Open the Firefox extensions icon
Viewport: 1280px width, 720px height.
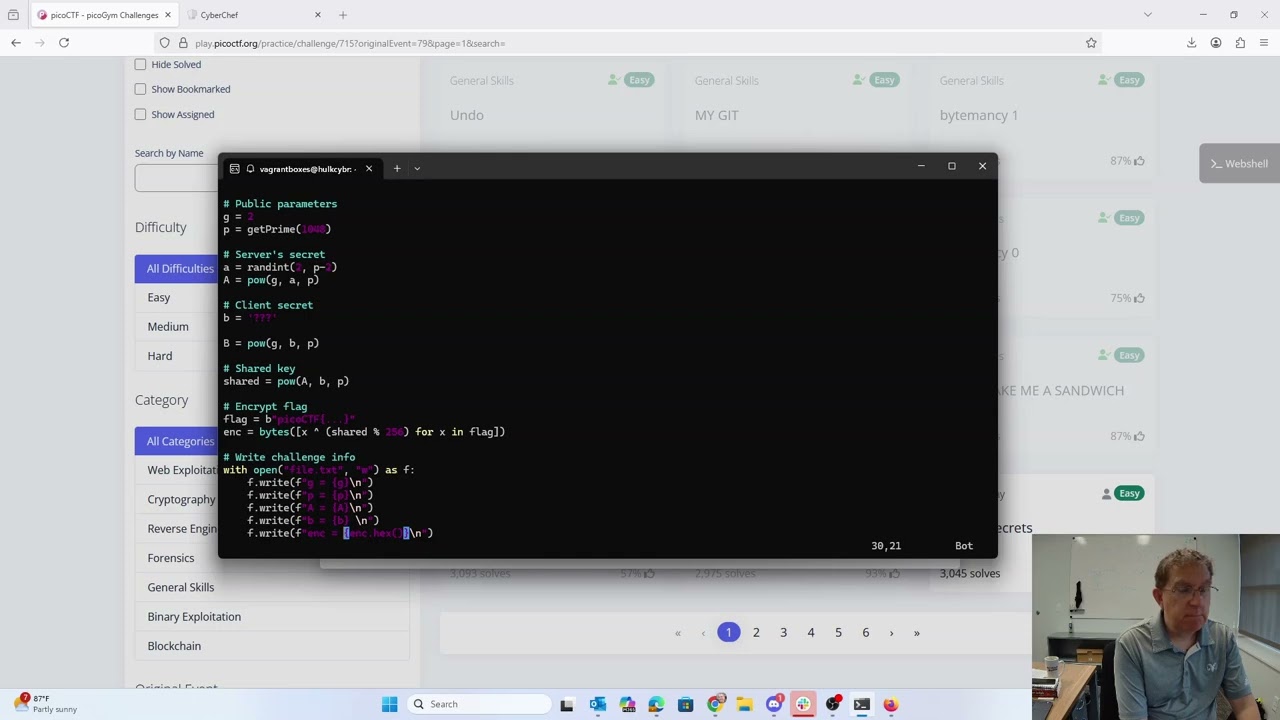[x=1240, y=43]
